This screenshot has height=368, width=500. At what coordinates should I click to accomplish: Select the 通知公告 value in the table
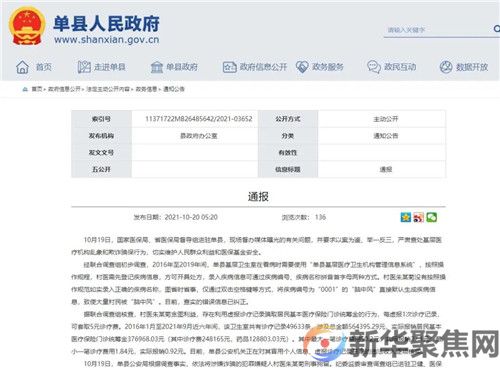point(385,136)
